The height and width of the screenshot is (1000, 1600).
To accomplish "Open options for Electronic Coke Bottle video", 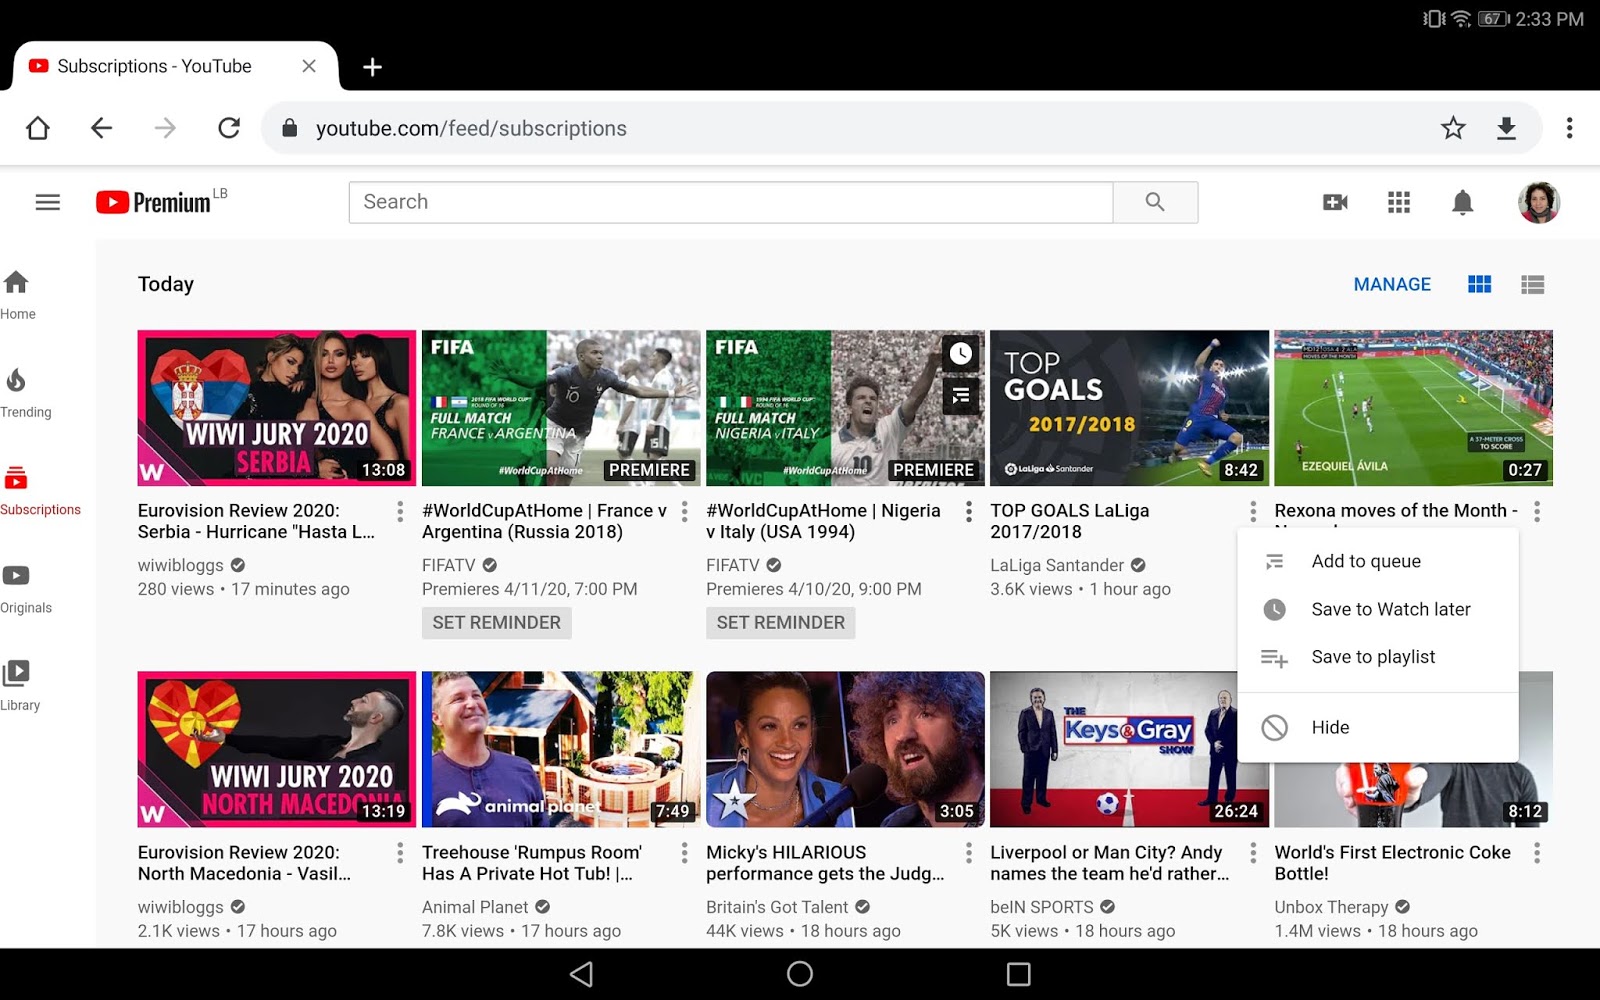I will coord(1537,853).
